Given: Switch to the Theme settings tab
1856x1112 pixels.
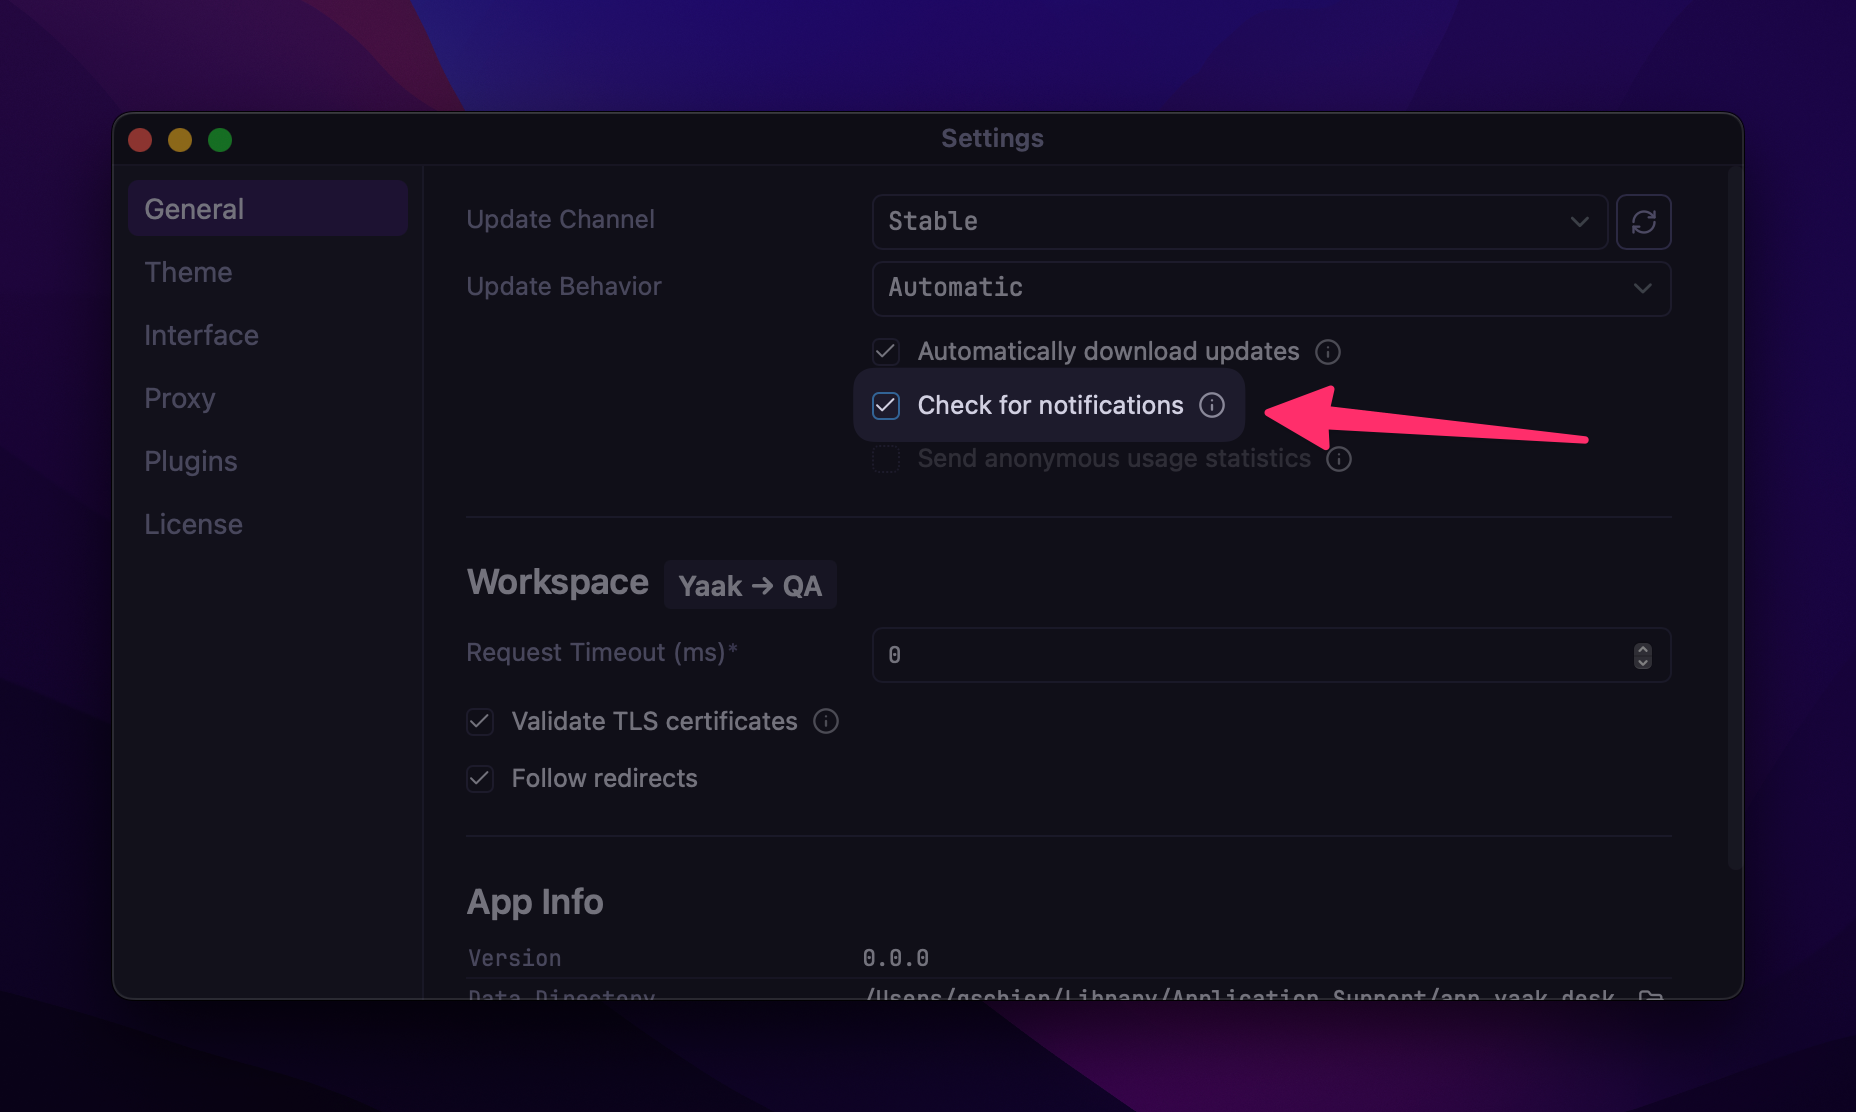Looking at the screenshot, I should point(188,272).
